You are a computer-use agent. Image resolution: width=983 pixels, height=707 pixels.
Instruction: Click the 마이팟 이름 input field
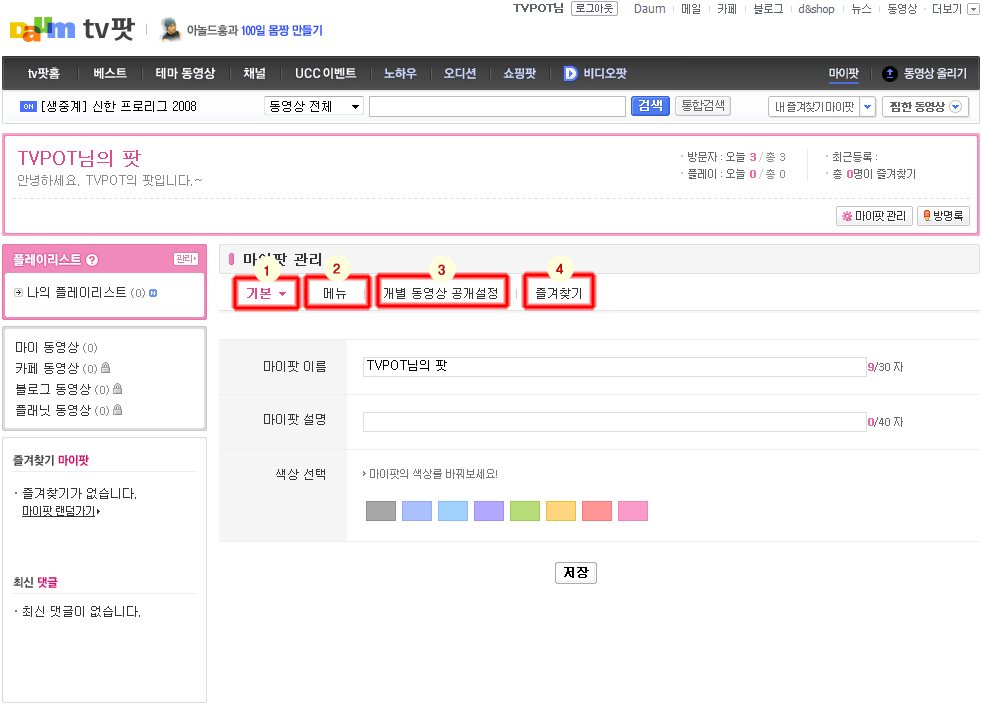(614, 367)
